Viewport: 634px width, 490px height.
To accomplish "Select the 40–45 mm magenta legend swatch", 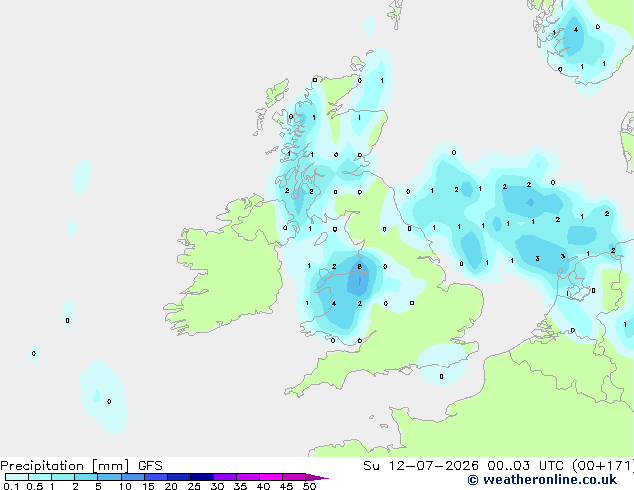I will tap(271, 477).
